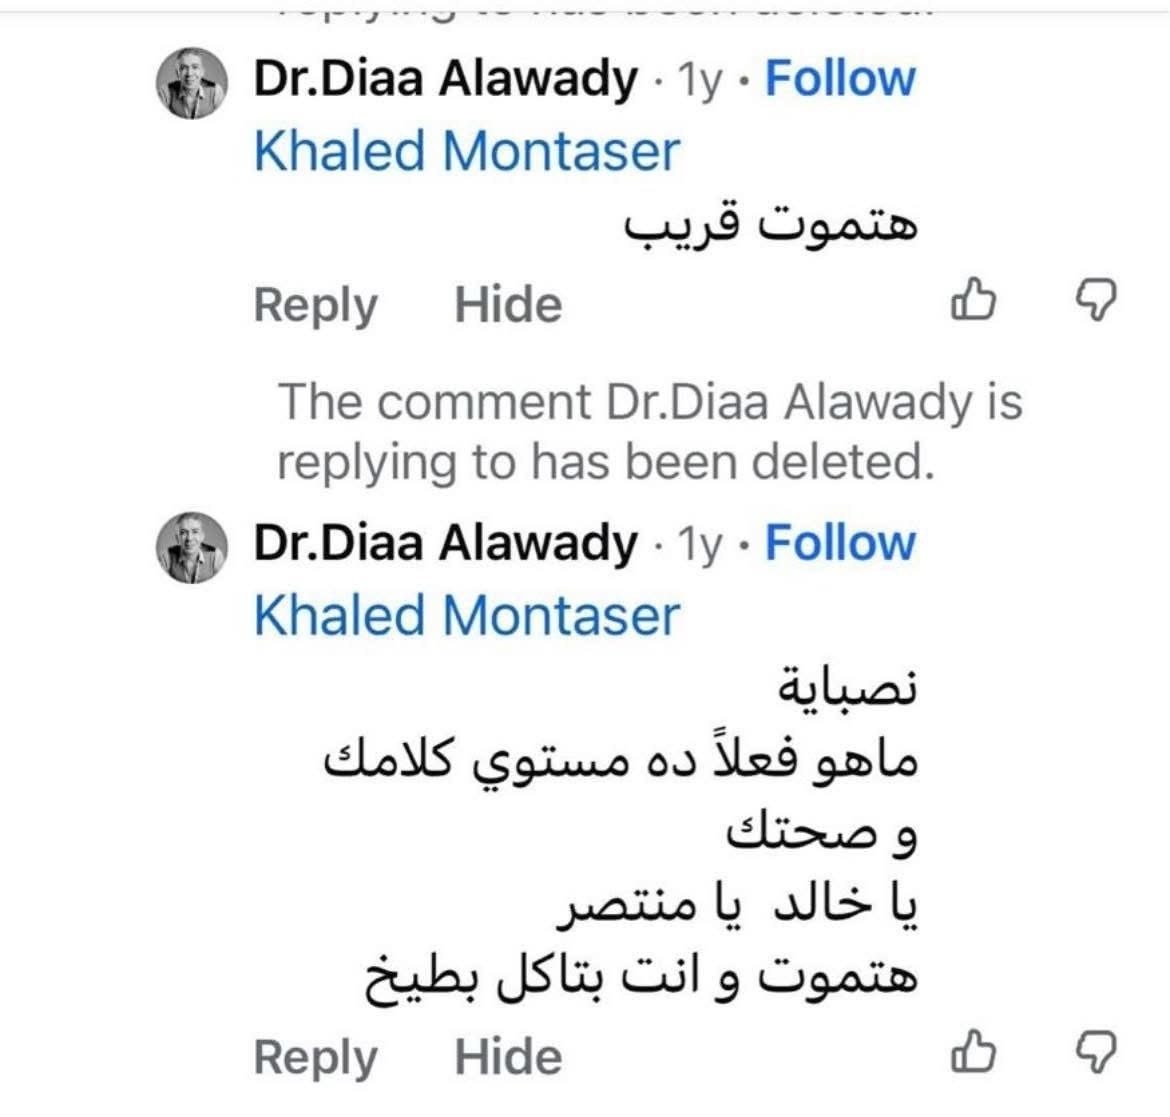Screen dimensions: 1170x1117
Task: Click the deleted comment notice text
Action: coord(648,432)
